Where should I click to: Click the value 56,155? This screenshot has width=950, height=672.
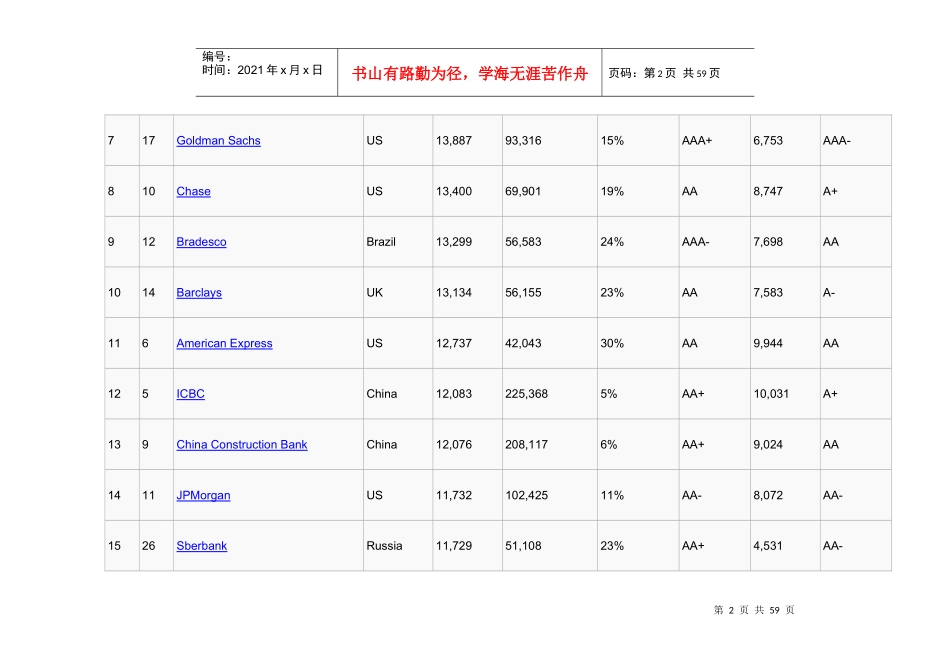point(523,293)
